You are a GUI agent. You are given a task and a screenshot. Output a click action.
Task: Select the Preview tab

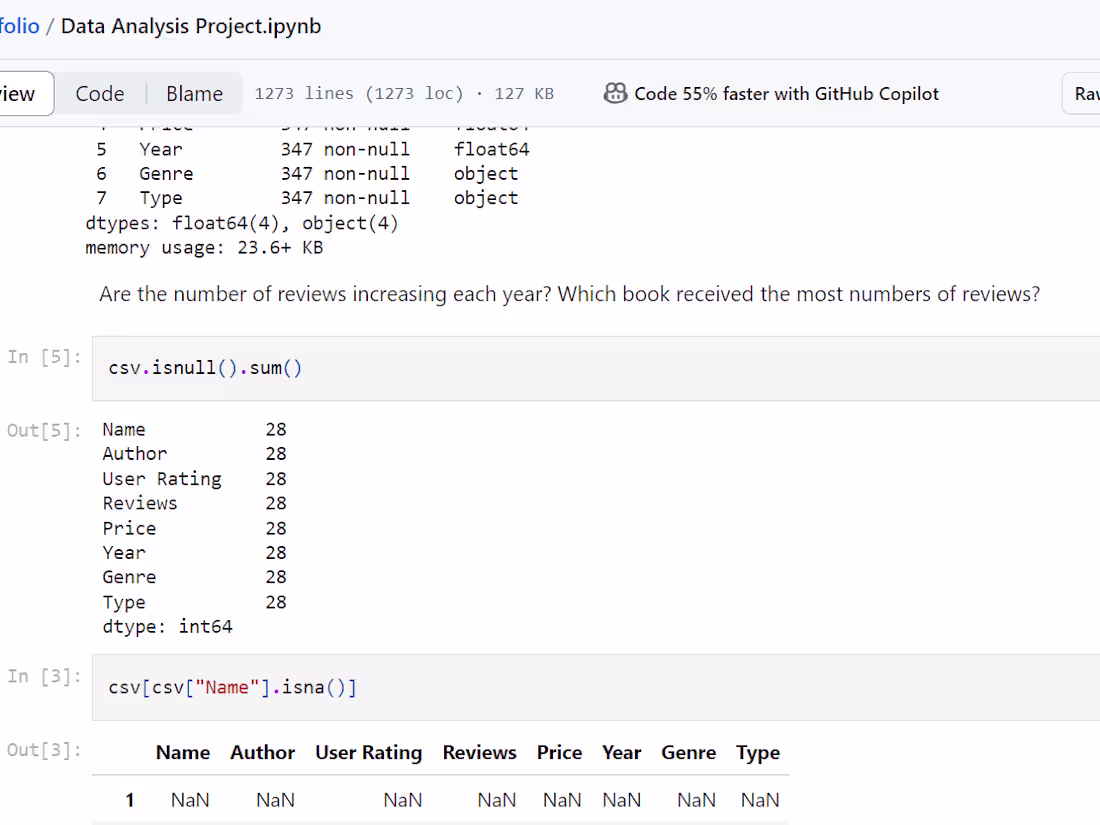point(20,93)
